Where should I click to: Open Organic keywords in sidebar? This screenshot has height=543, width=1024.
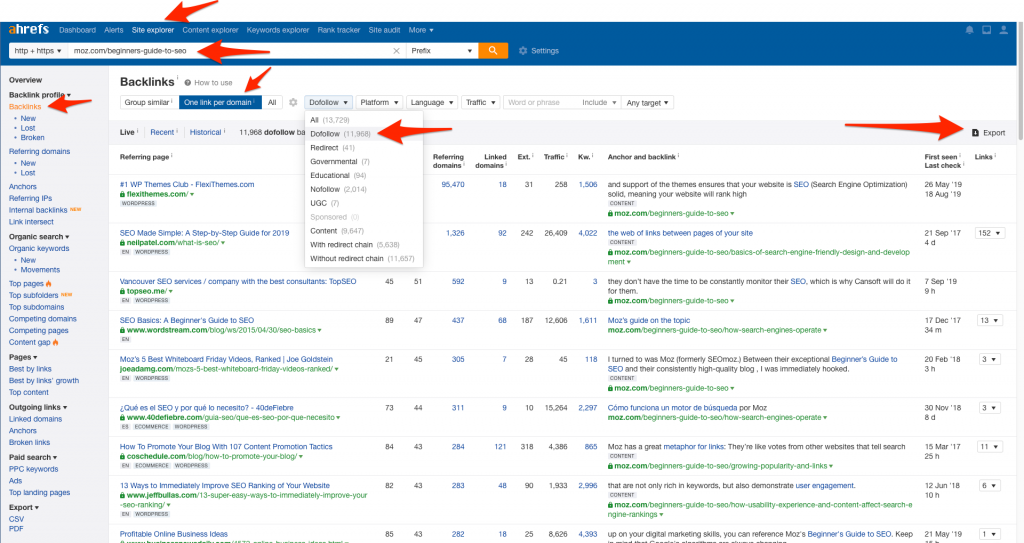[x=39, y=248]
